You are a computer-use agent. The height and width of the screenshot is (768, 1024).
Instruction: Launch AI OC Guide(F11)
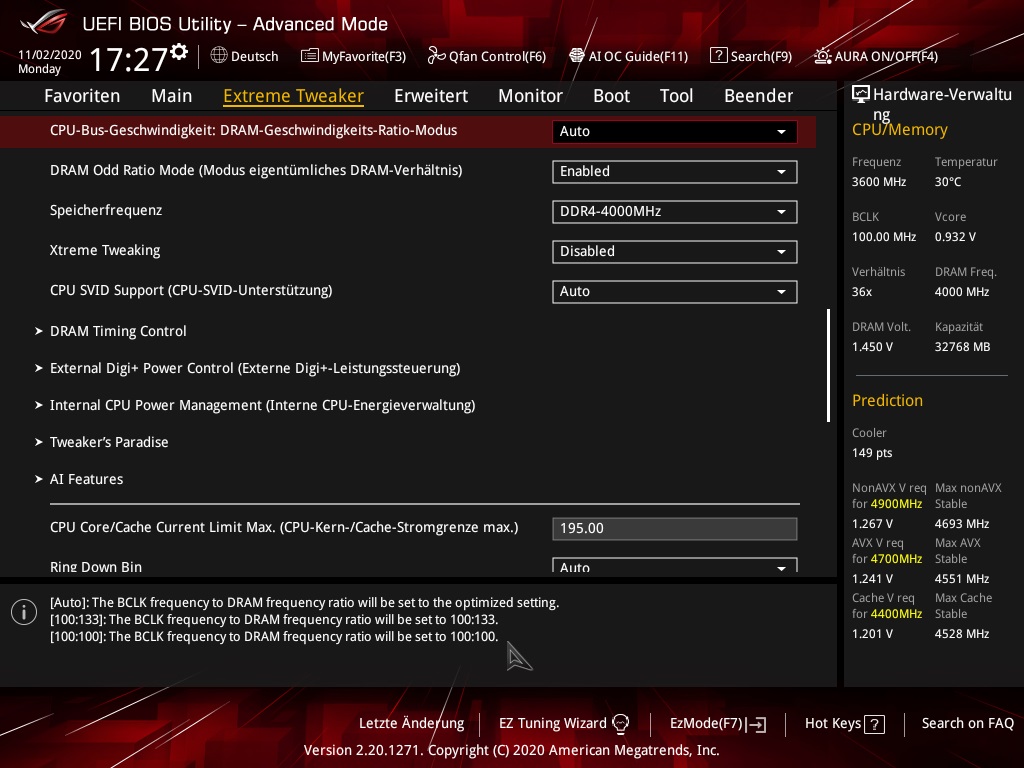point(638,56)
